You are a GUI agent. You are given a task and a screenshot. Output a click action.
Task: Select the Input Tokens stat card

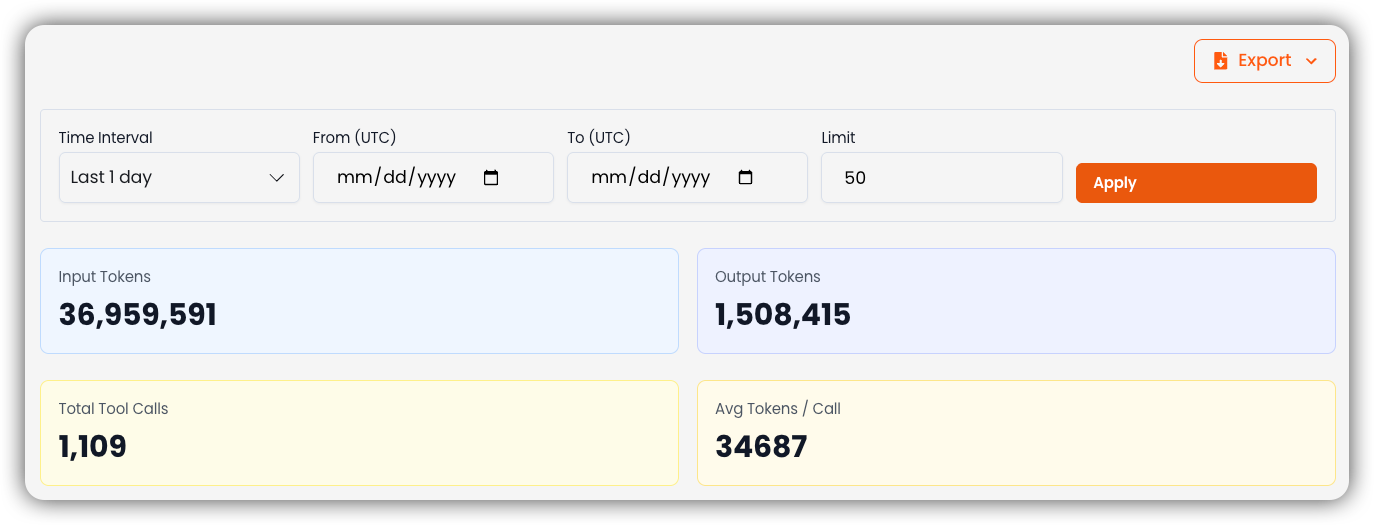click(x=359, y=301)
